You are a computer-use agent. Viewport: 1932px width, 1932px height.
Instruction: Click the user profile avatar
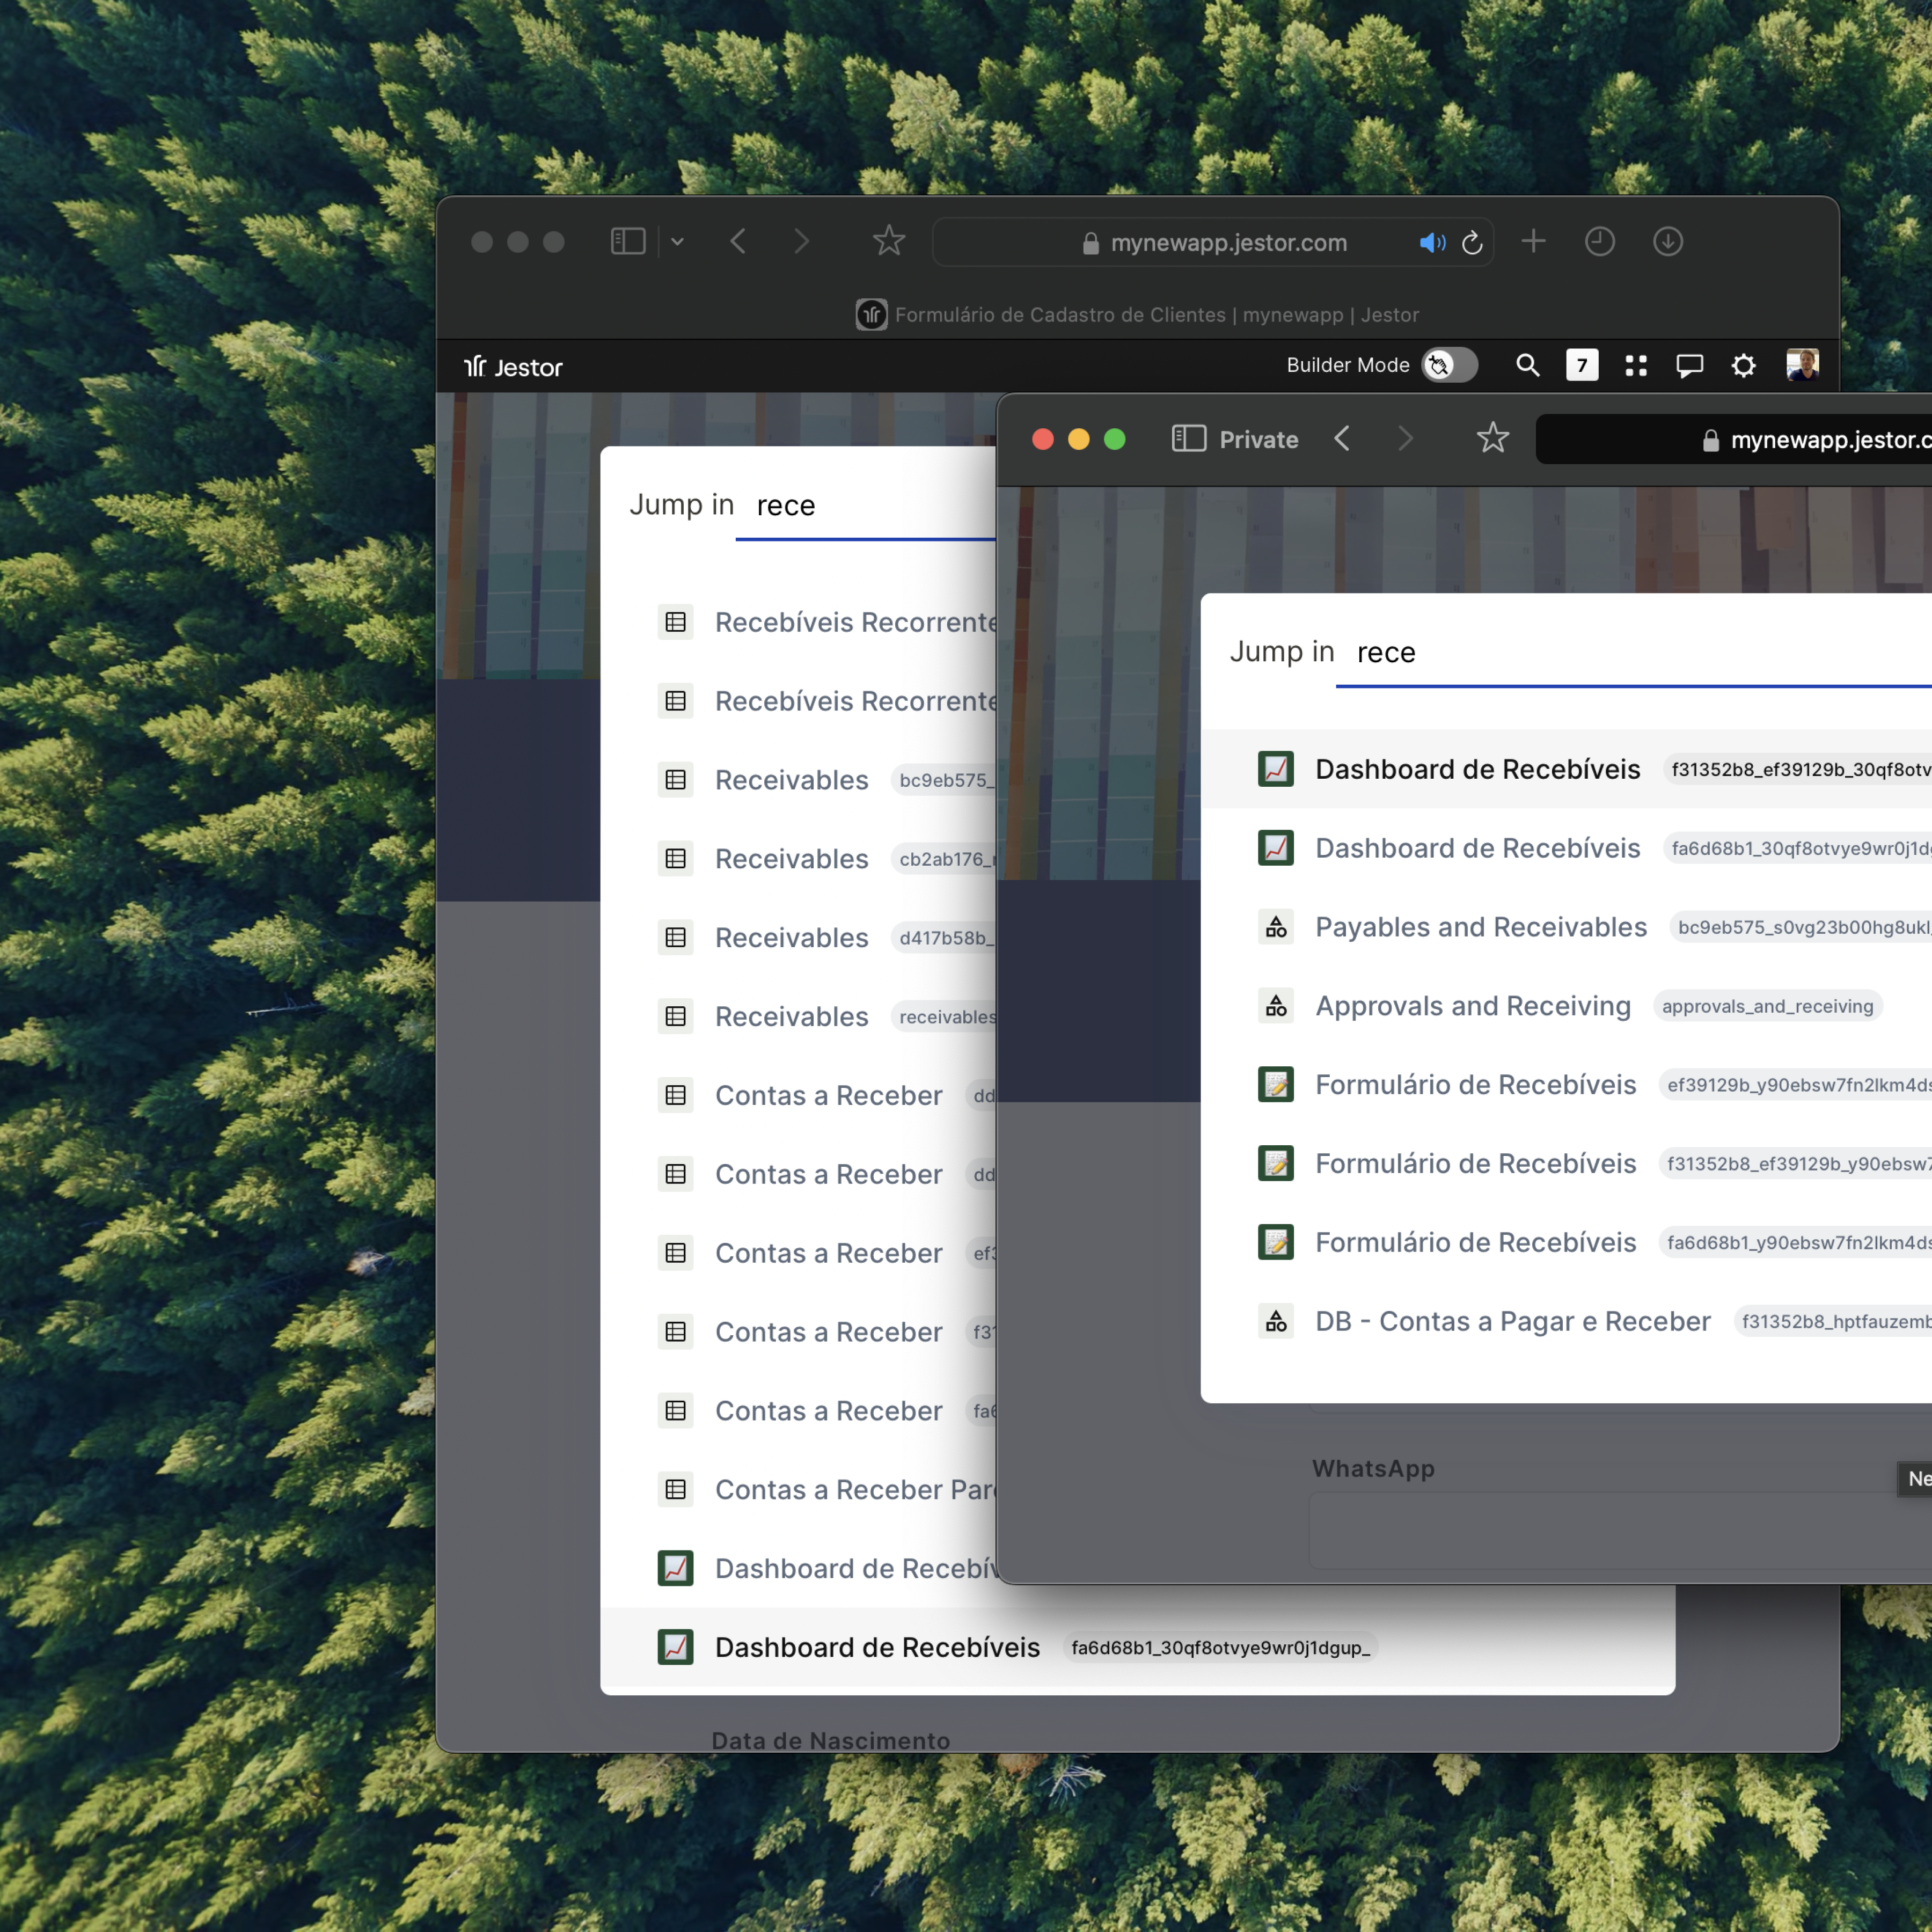(1802, 364)
